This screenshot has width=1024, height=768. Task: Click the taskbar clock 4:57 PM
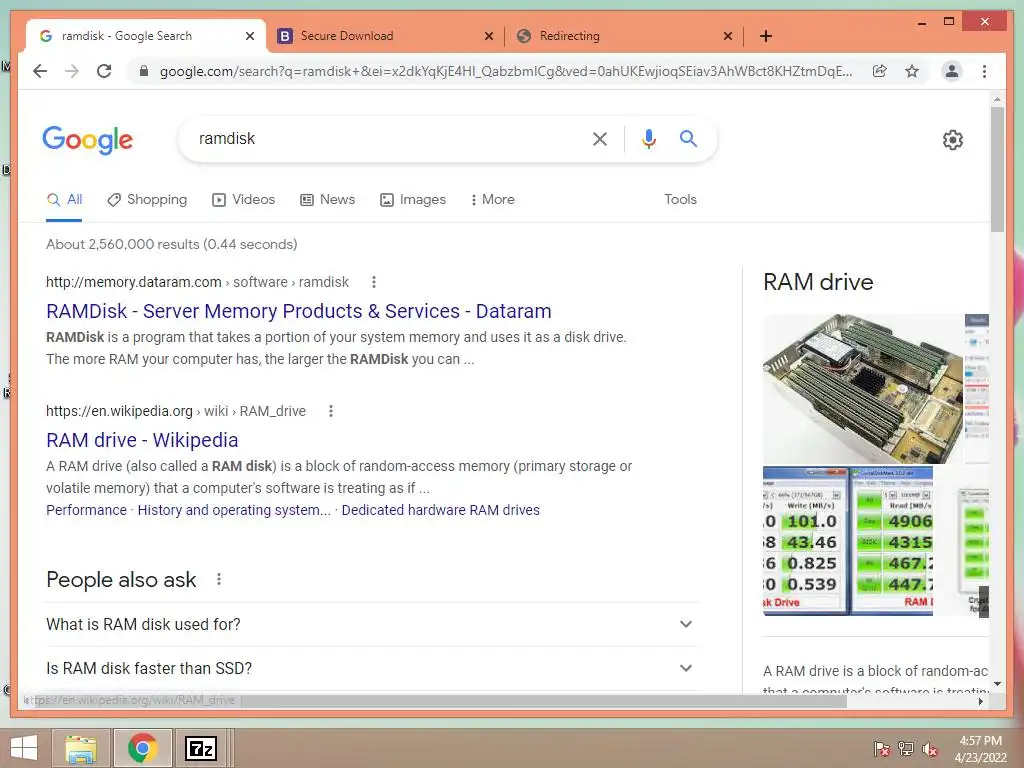point(980,741)
